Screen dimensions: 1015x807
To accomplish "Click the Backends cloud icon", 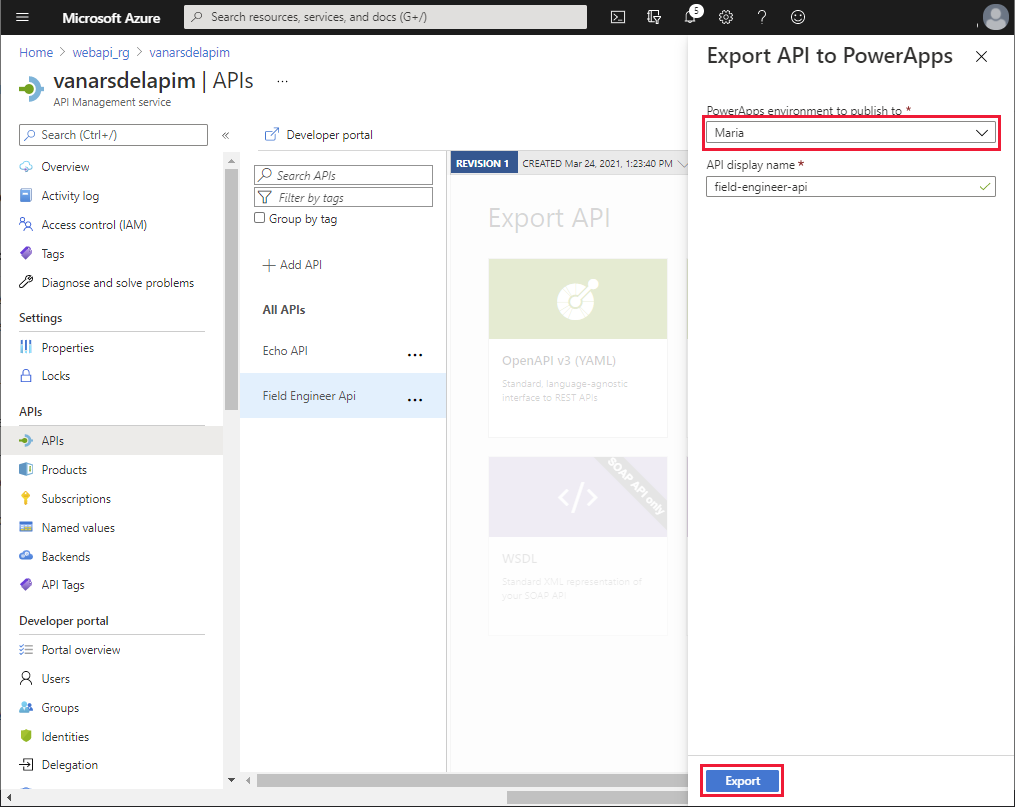I will click(x=26, y=556).
